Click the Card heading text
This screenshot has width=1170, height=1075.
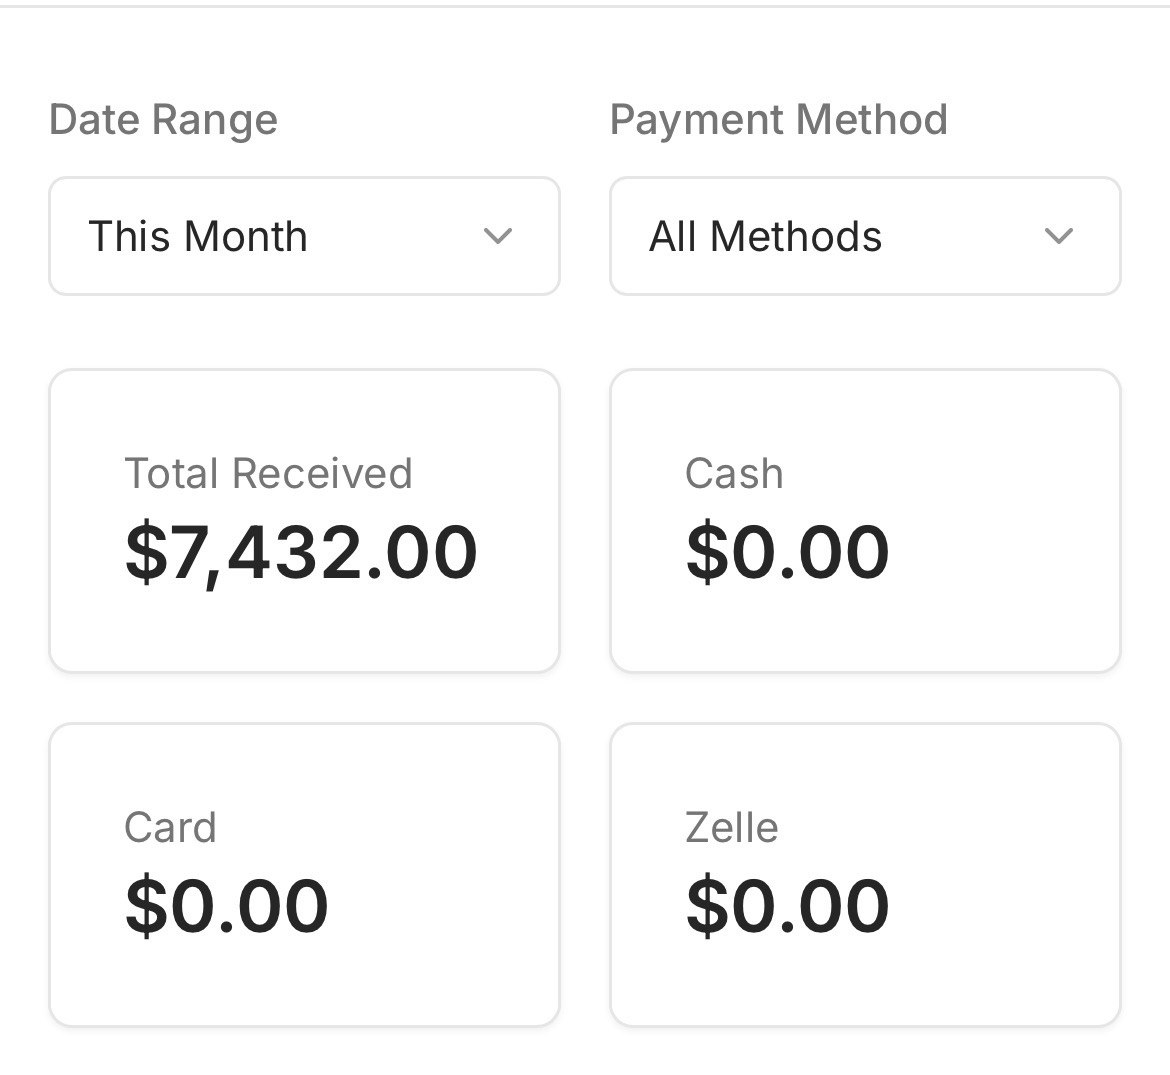click(x=170, y=827)
